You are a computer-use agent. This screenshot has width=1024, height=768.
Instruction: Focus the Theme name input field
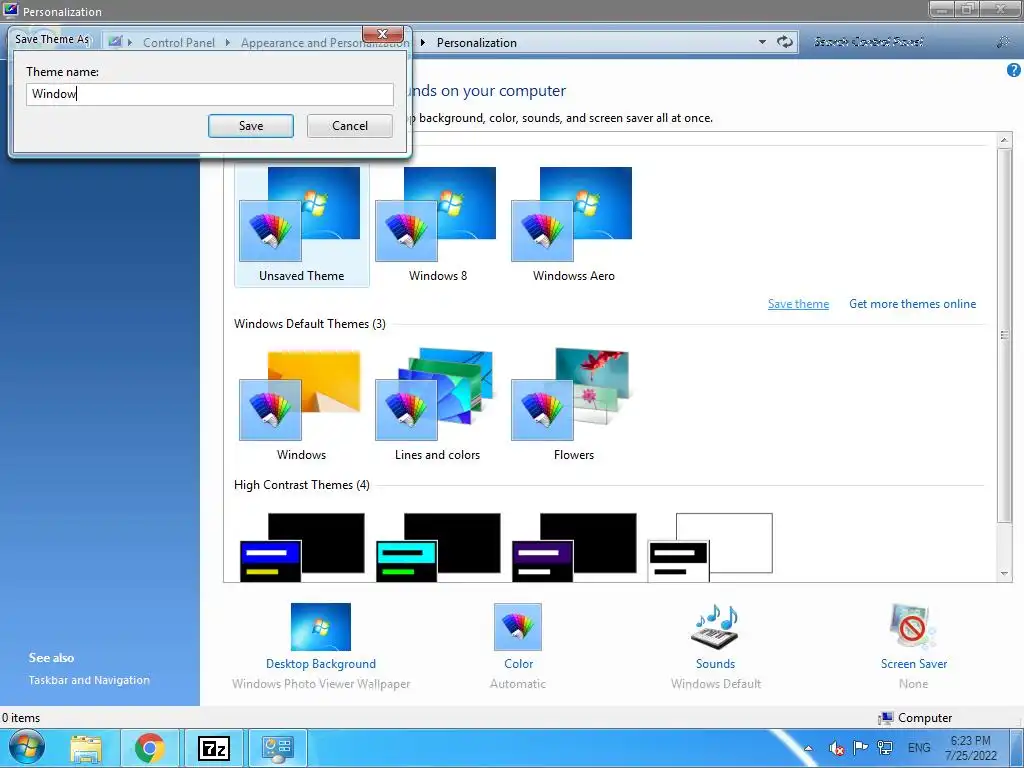210,94
